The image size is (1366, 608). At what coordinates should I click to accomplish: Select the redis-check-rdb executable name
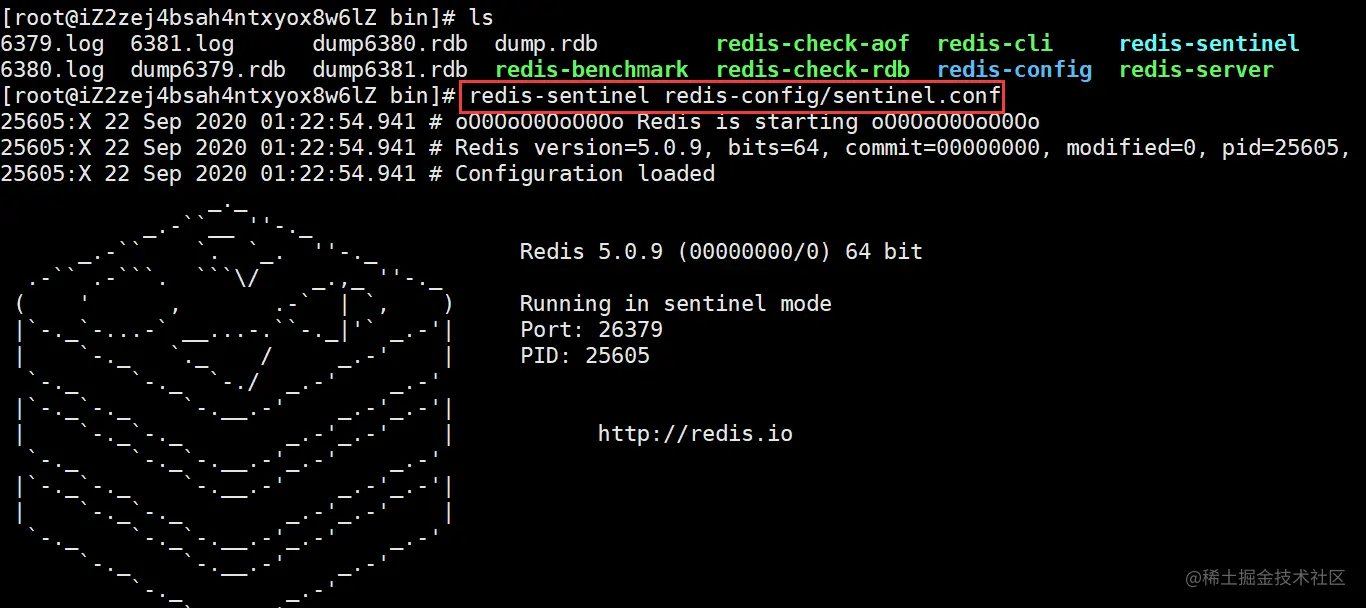pos(813,70)
